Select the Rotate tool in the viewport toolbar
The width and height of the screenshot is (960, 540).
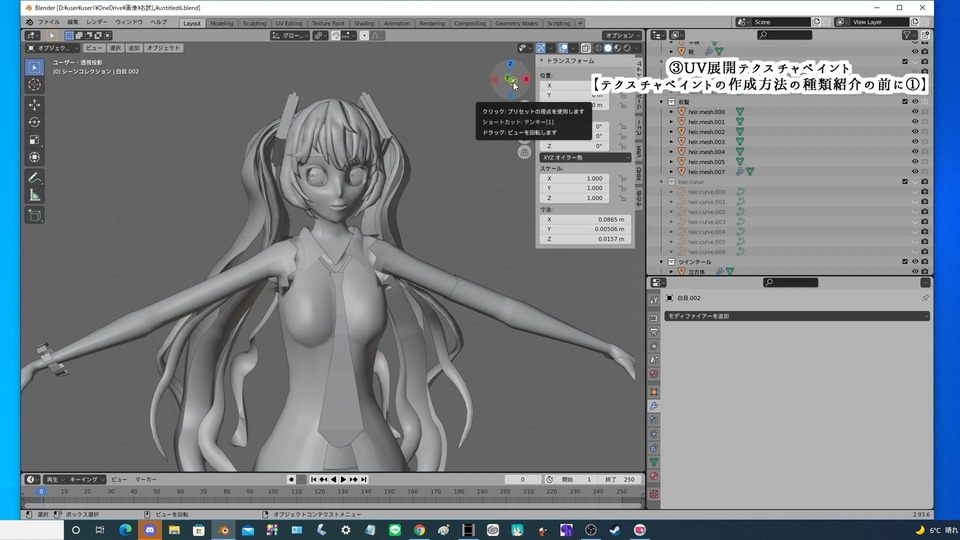[x=34, y=122]
